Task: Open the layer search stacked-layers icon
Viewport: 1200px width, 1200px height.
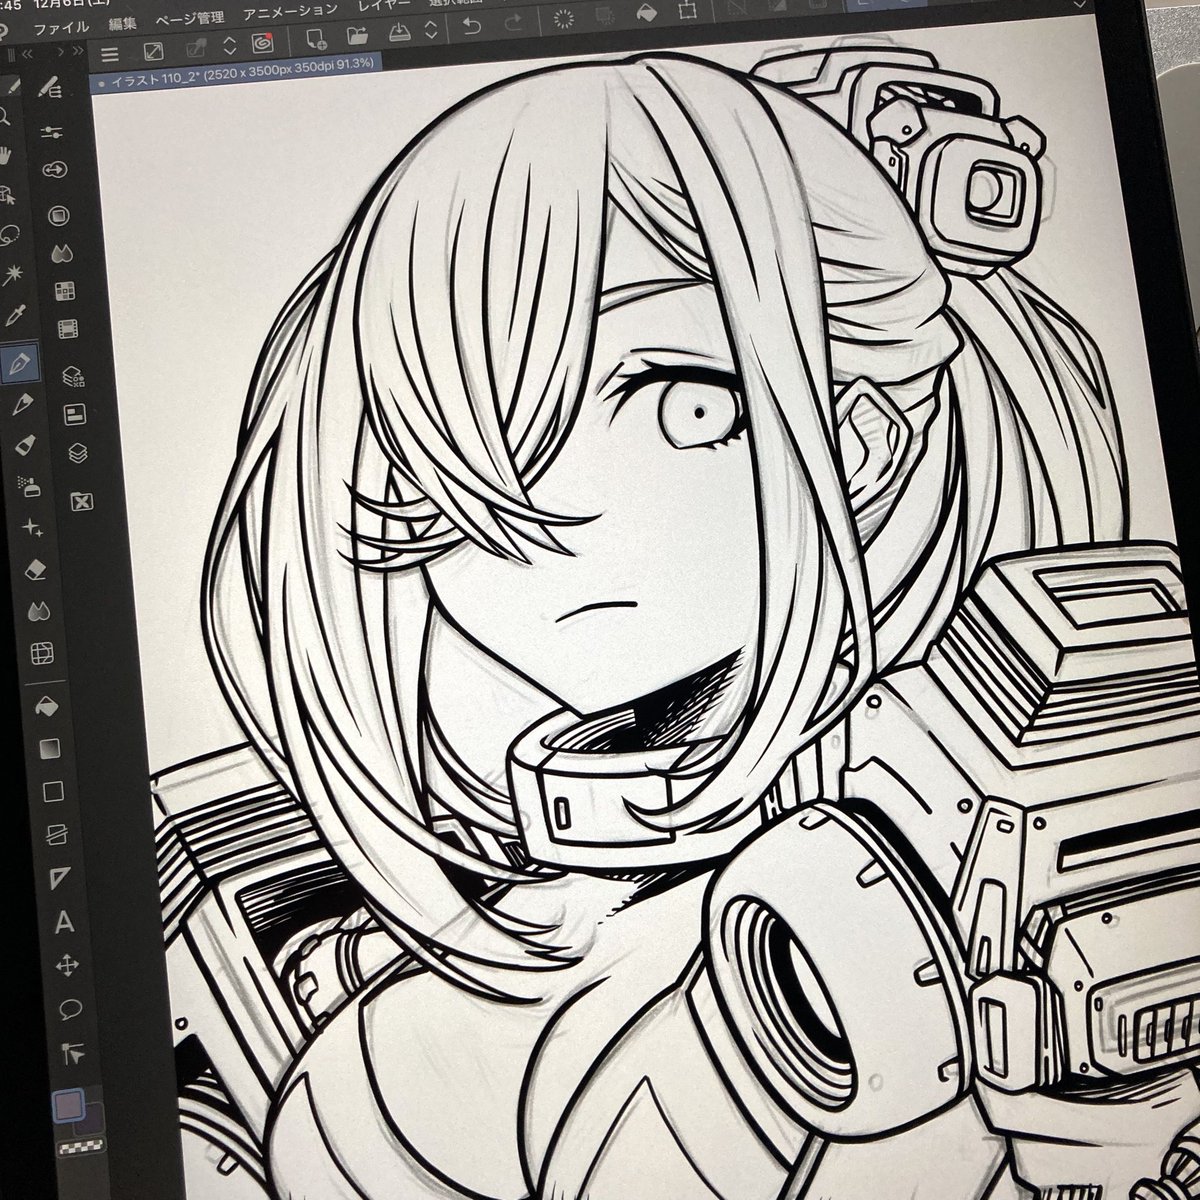Action: (72, 376)
